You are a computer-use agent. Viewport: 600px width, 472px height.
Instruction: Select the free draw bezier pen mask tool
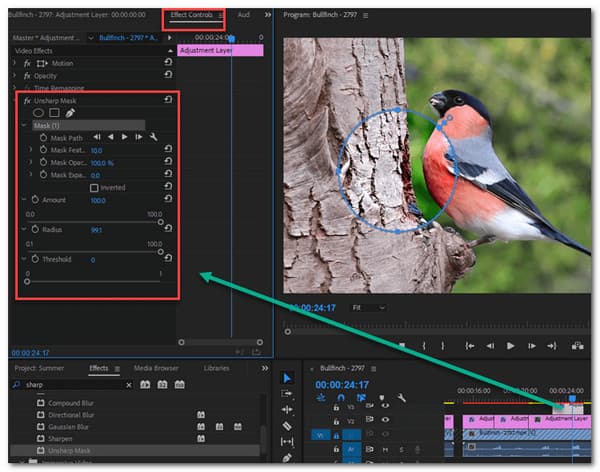click(x=70, y=113)
